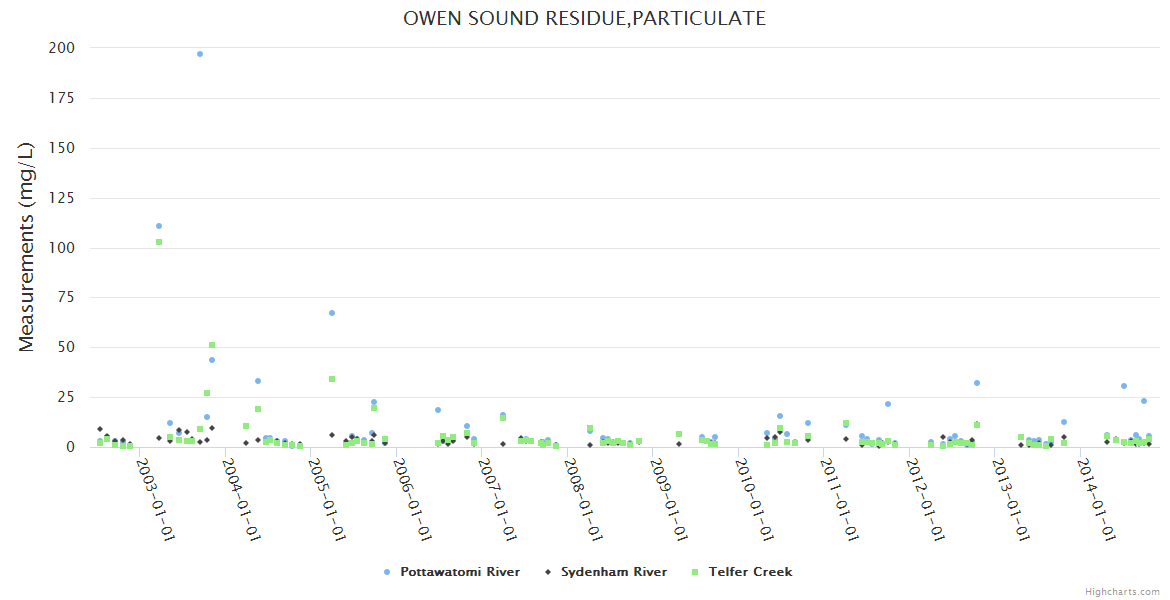Click the 200 y-axis tick label

pyautogui.click(x=61, y=48)
